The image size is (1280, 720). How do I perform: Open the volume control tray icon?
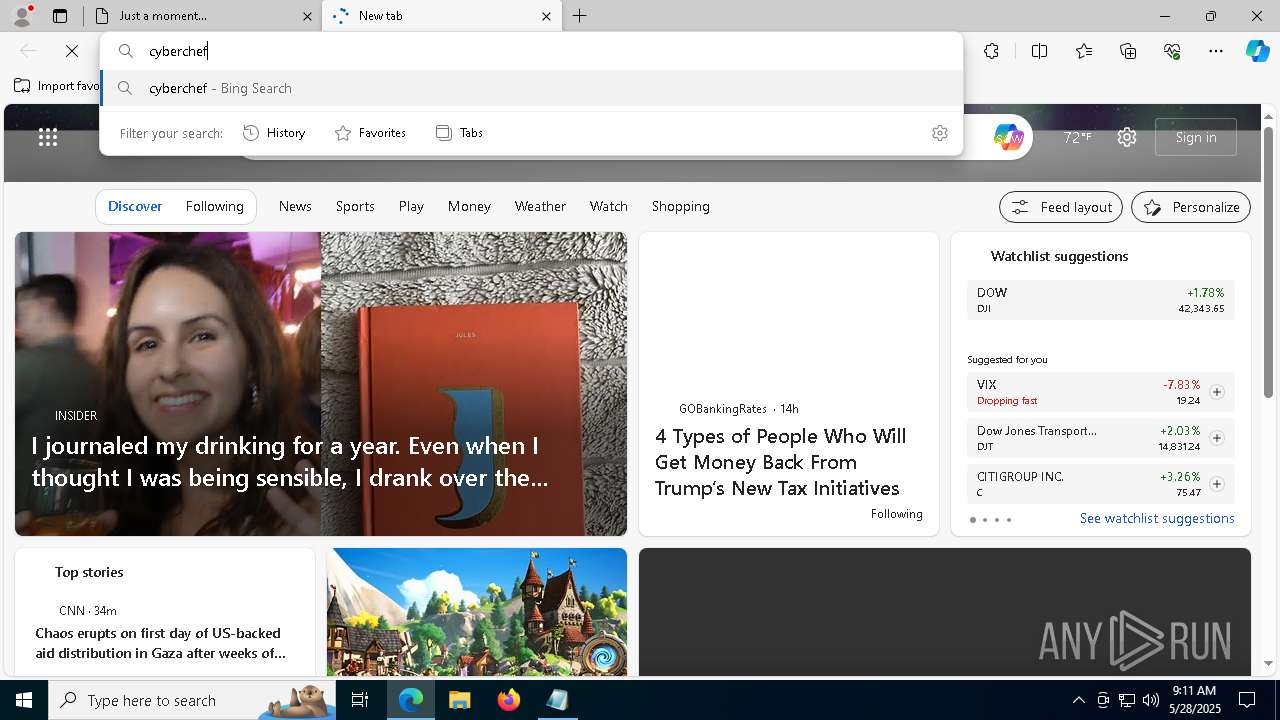pyautogui.click(x=1151, y=700)
